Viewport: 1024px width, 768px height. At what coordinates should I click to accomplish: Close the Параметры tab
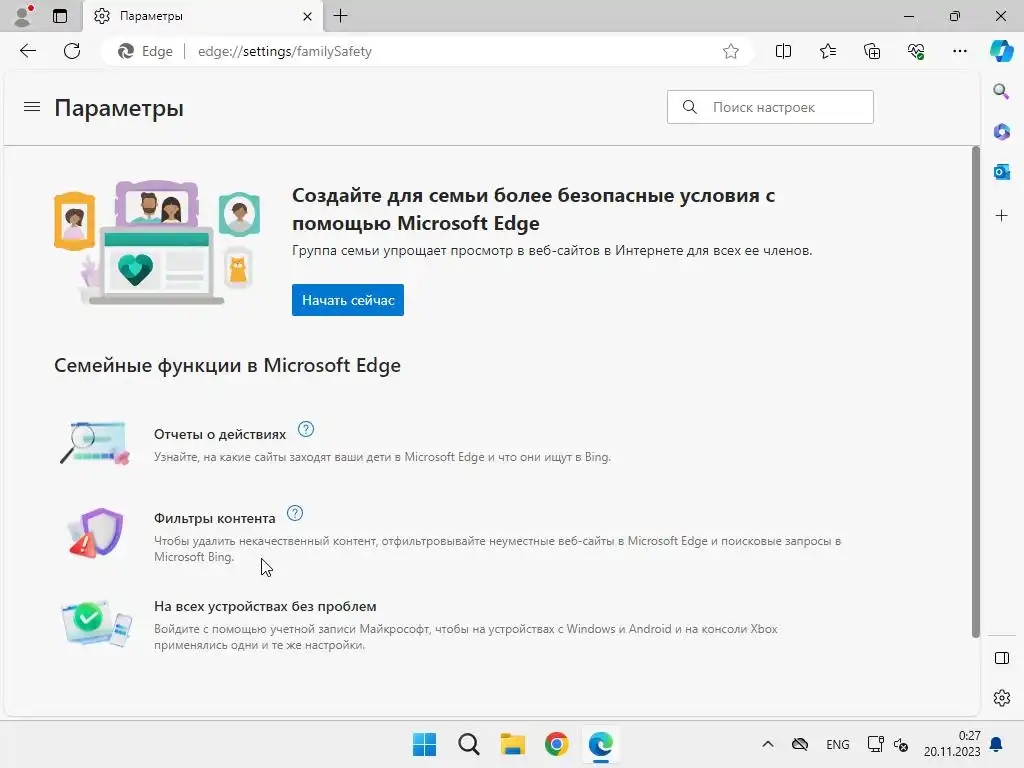[307, 16]
